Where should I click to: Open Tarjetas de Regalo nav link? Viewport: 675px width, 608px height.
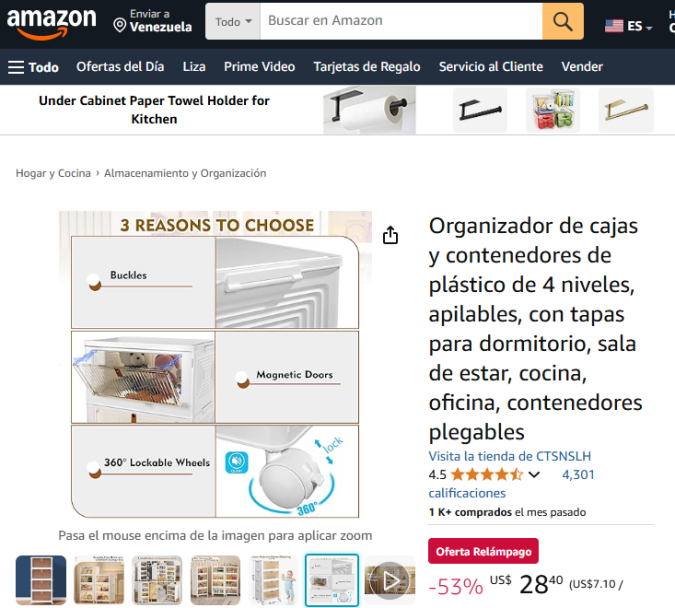tap(367, 67)
